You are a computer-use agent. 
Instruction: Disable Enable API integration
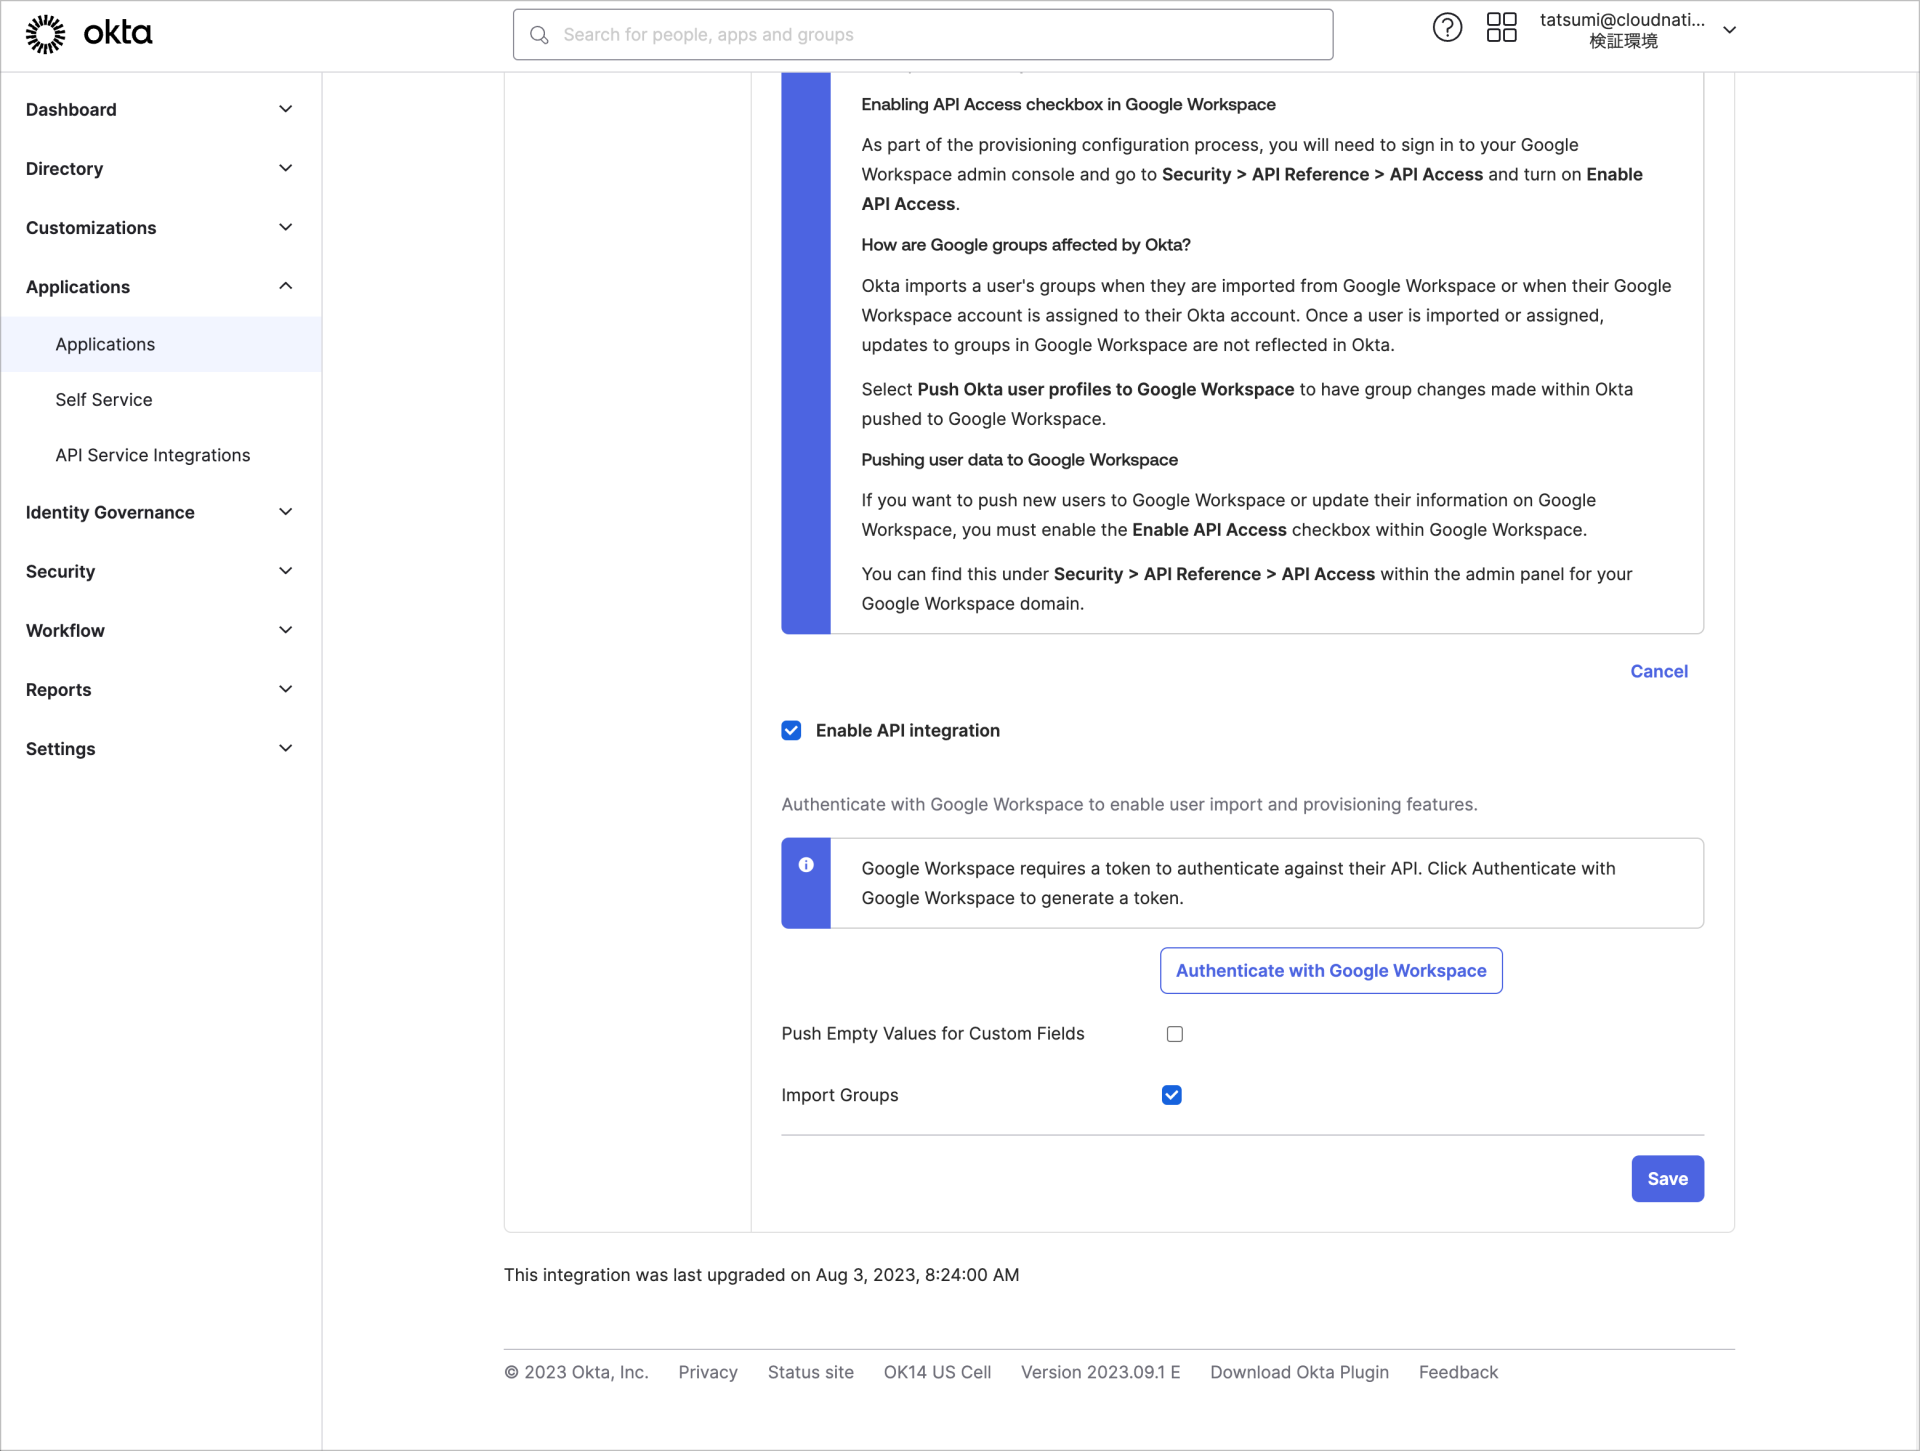point(791,730)
